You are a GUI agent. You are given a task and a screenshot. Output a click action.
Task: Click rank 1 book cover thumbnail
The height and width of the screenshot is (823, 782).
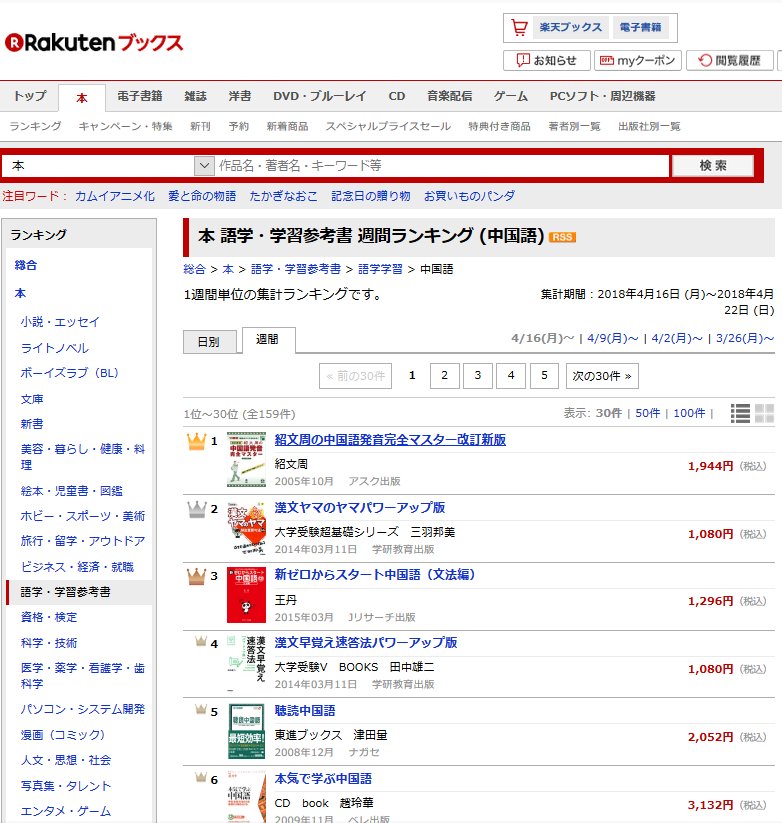point(246,460)
